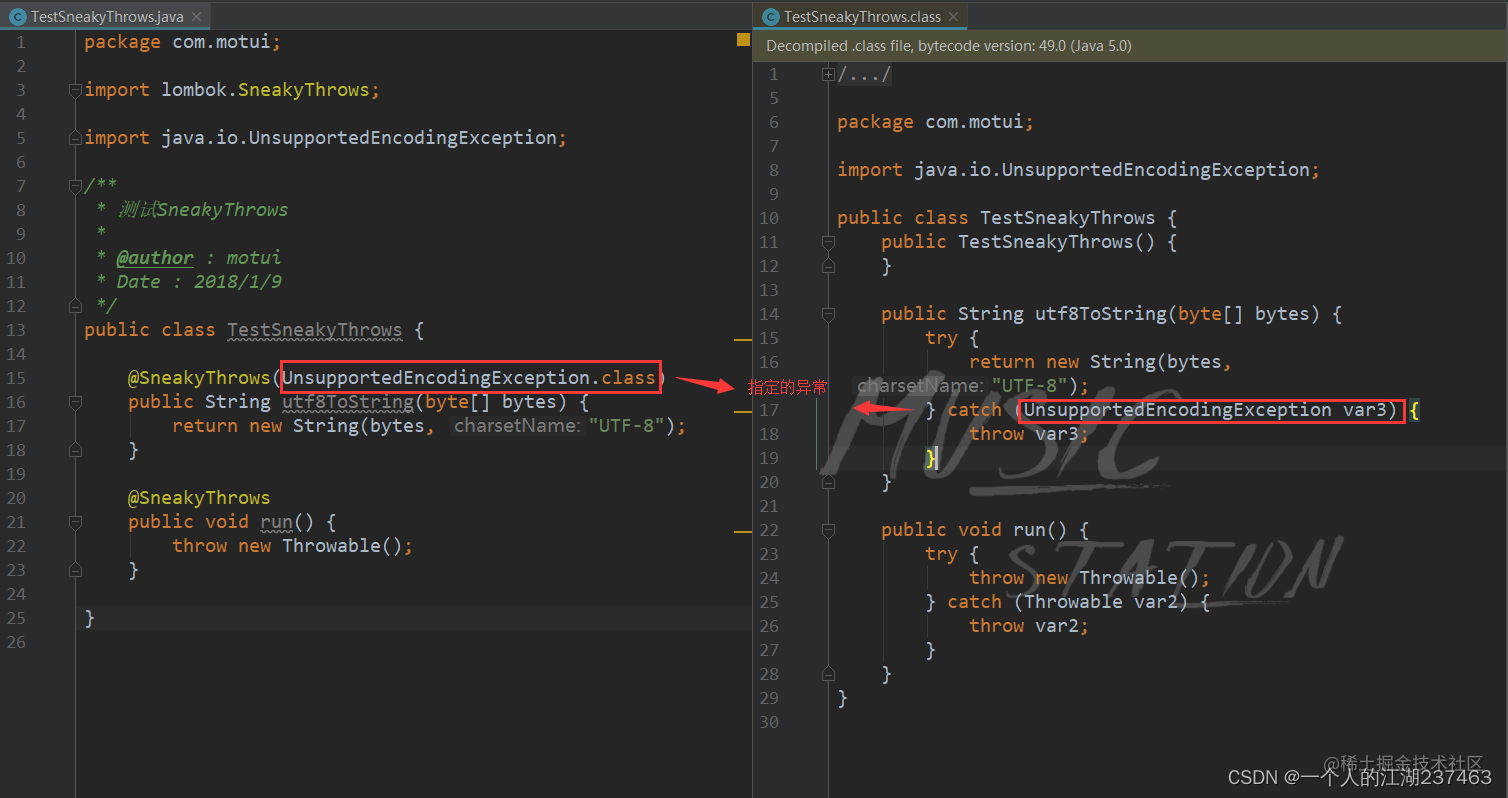Click the Javadoc end fold marker at line 12
Image resolution: width=1508 pixels, height=798 pixels.
(75, 306)
